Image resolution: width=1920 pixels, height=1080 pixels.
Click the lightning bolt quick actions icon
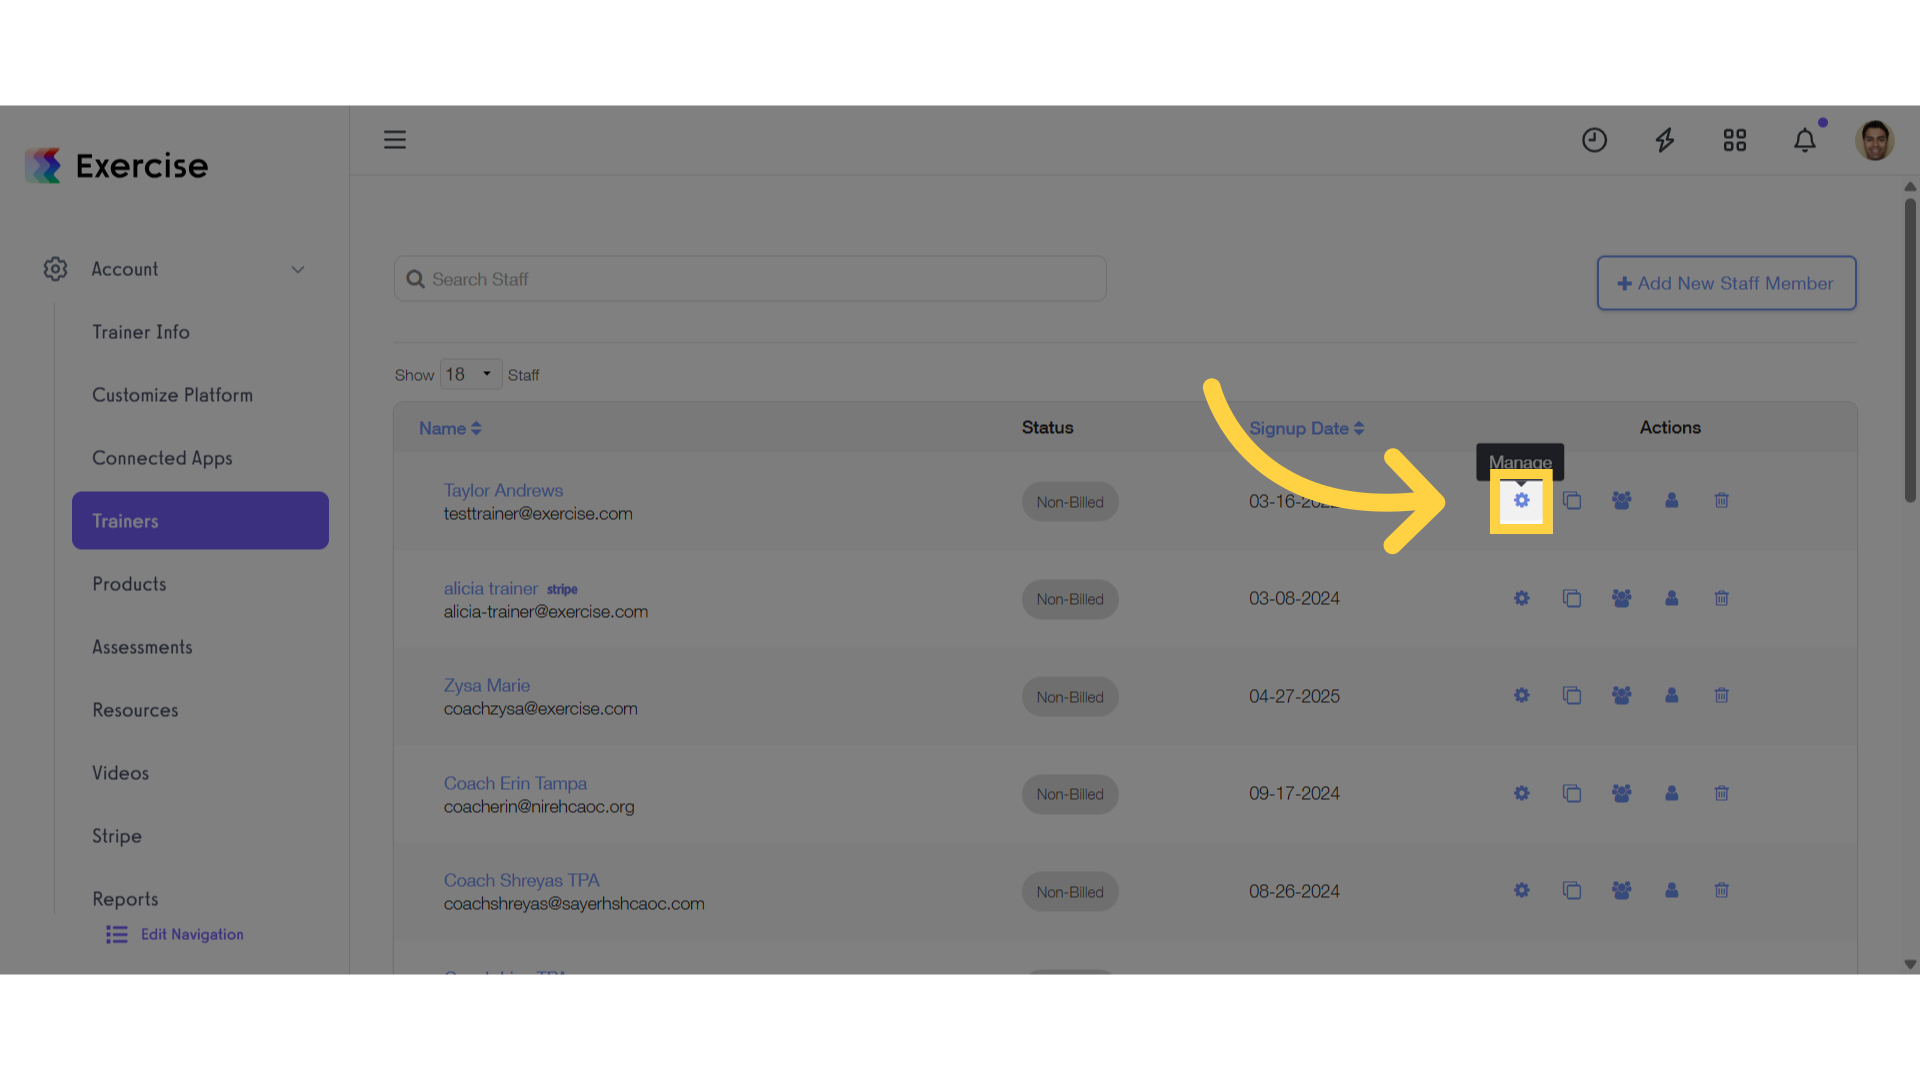coord(1665,140)
